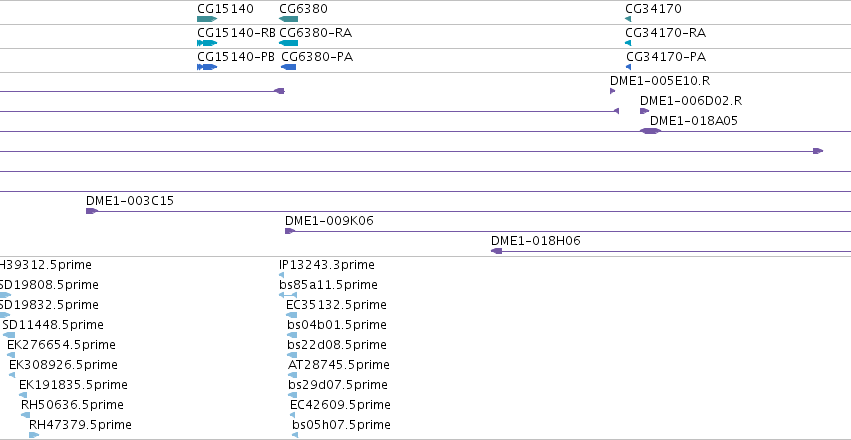Click the CG15140-PB label text
851x440 pixels.
(236, 56)
